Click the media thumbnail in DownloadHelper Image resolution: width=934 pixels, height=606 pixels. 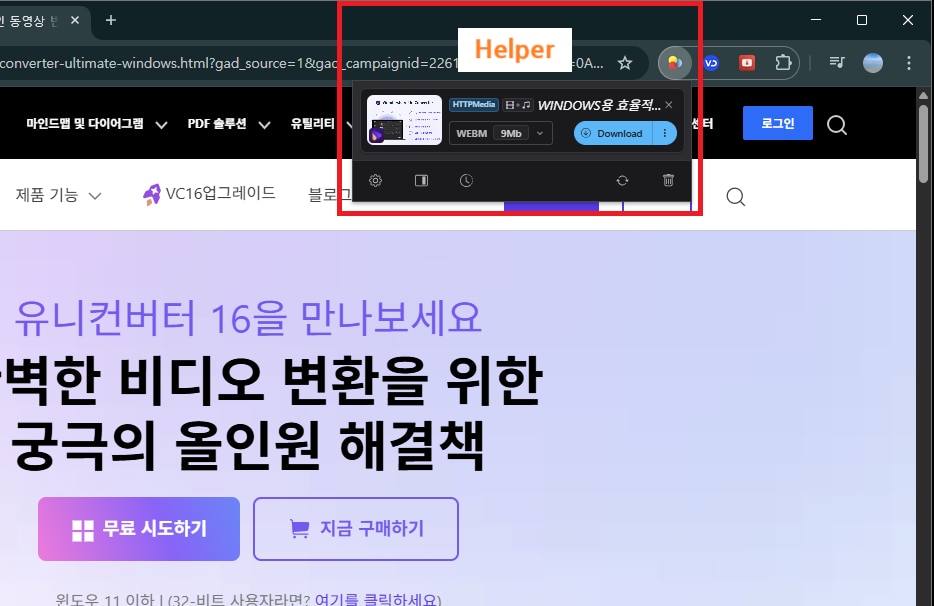404,120
